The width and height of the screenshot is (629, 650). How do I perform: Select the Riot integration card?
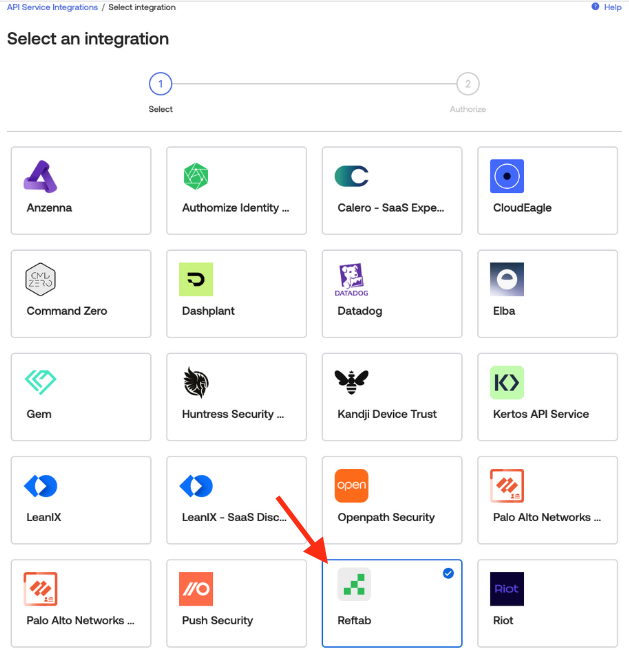tap(547, 603)
